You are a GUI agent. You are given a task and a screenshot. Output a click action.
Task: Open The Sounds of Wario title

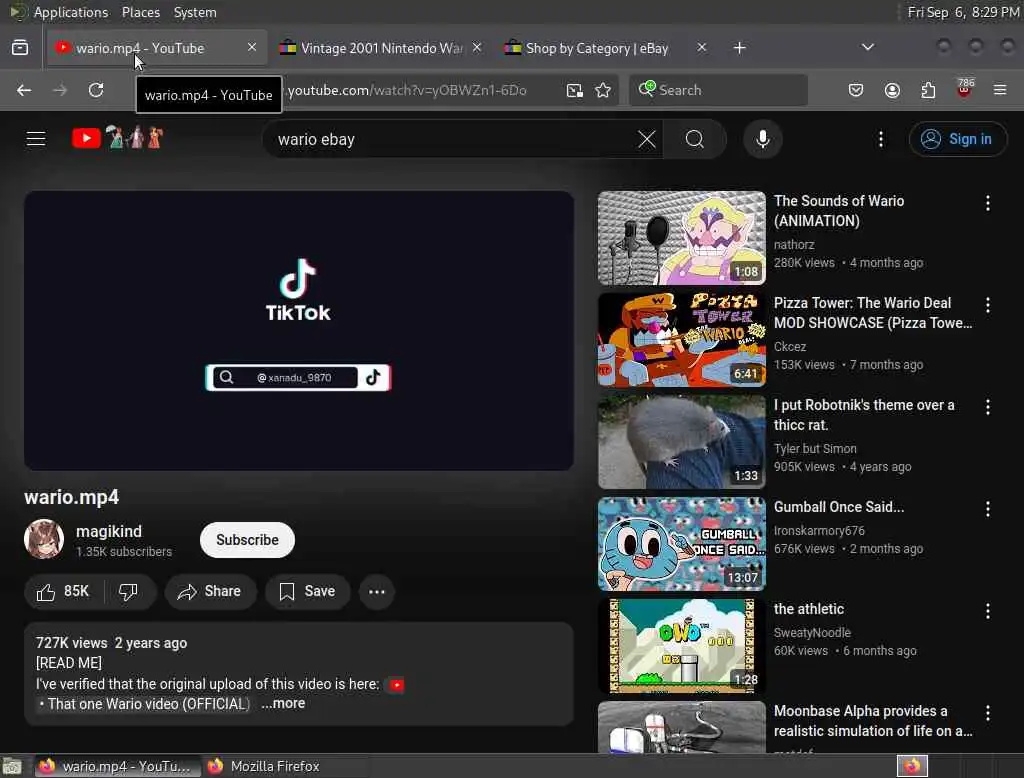(x=839, y=210)
